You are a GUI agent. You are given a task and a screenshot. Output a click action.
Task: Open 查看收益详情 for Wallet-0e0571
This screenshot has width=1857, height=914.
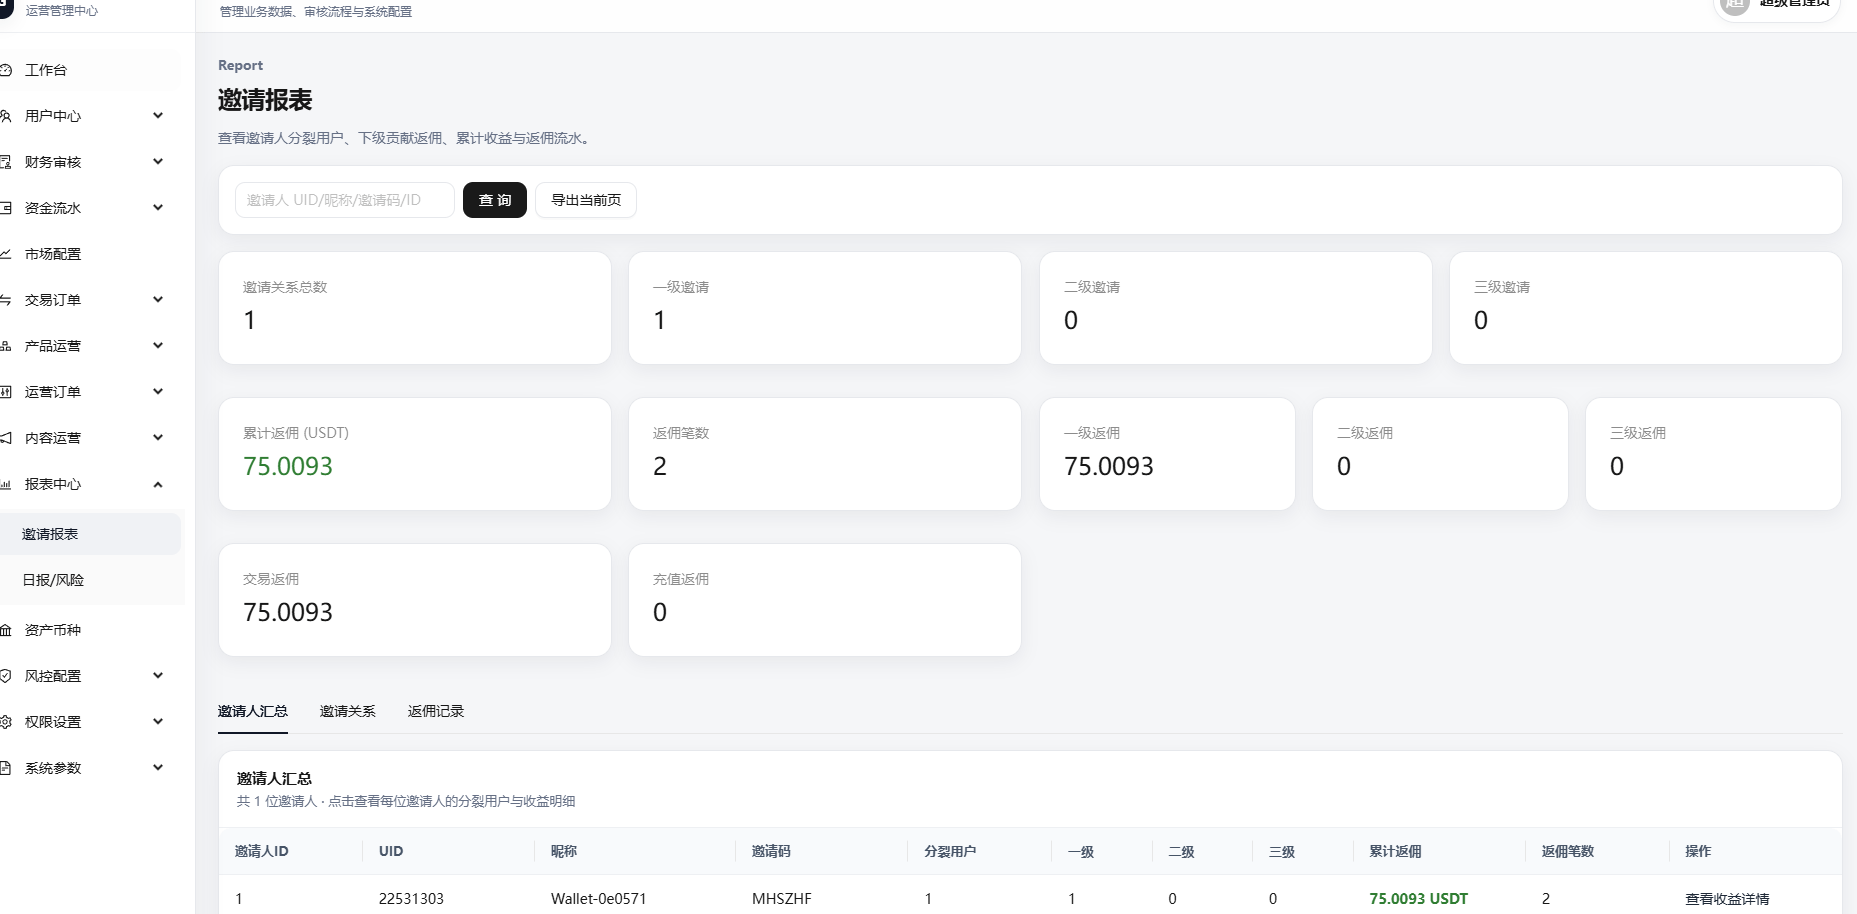pyautogui.click(x=1727, y=899)
